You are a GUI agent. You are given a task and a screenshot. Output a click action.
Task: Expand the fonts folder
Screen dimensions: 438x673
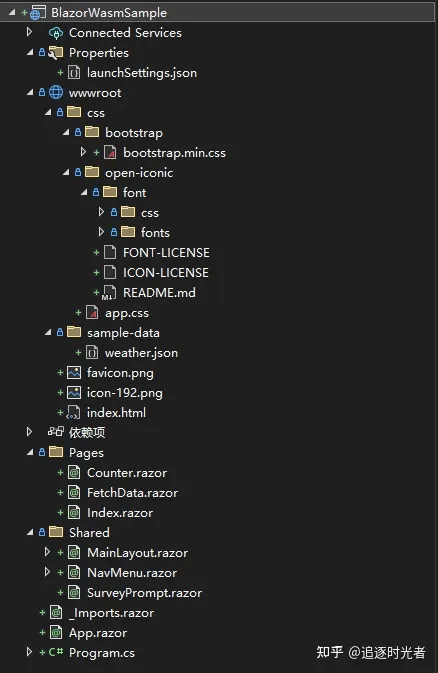click(101, 232)
